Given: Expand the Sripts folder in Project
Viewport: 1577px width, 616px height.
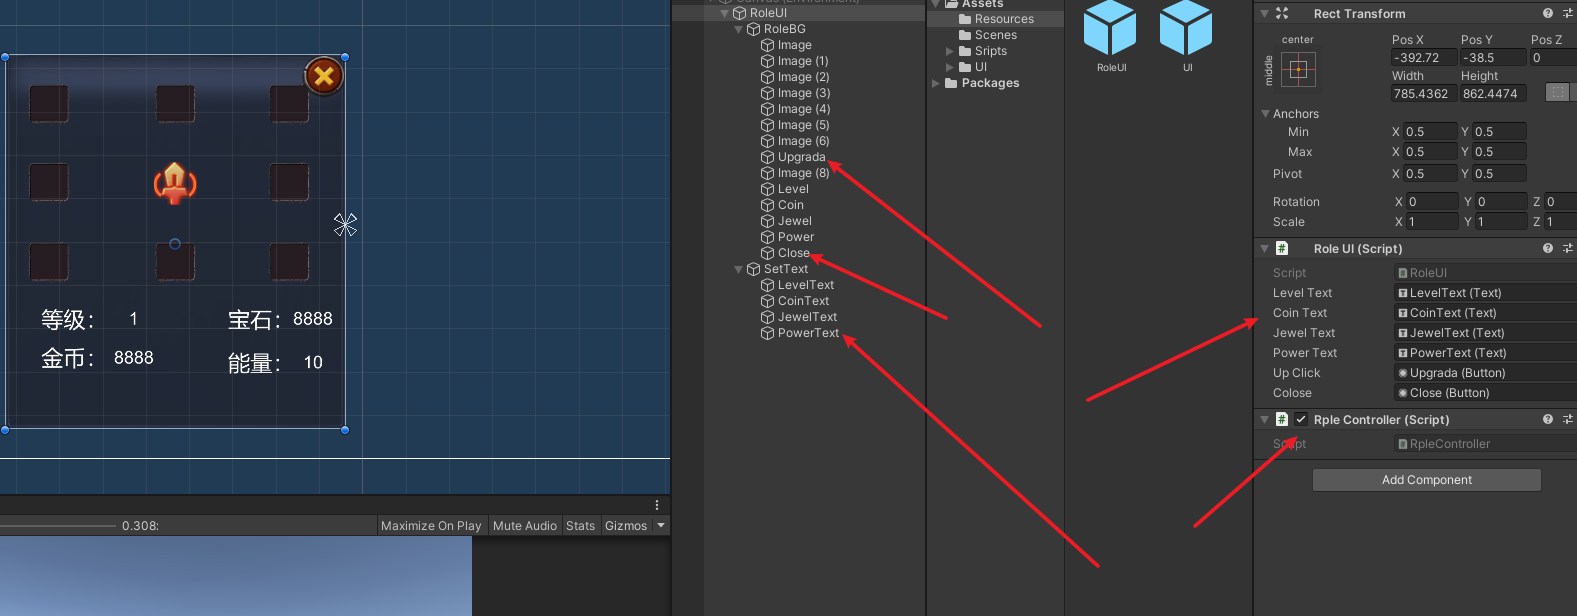Looking at the screenshot, I should coord(949,51).
